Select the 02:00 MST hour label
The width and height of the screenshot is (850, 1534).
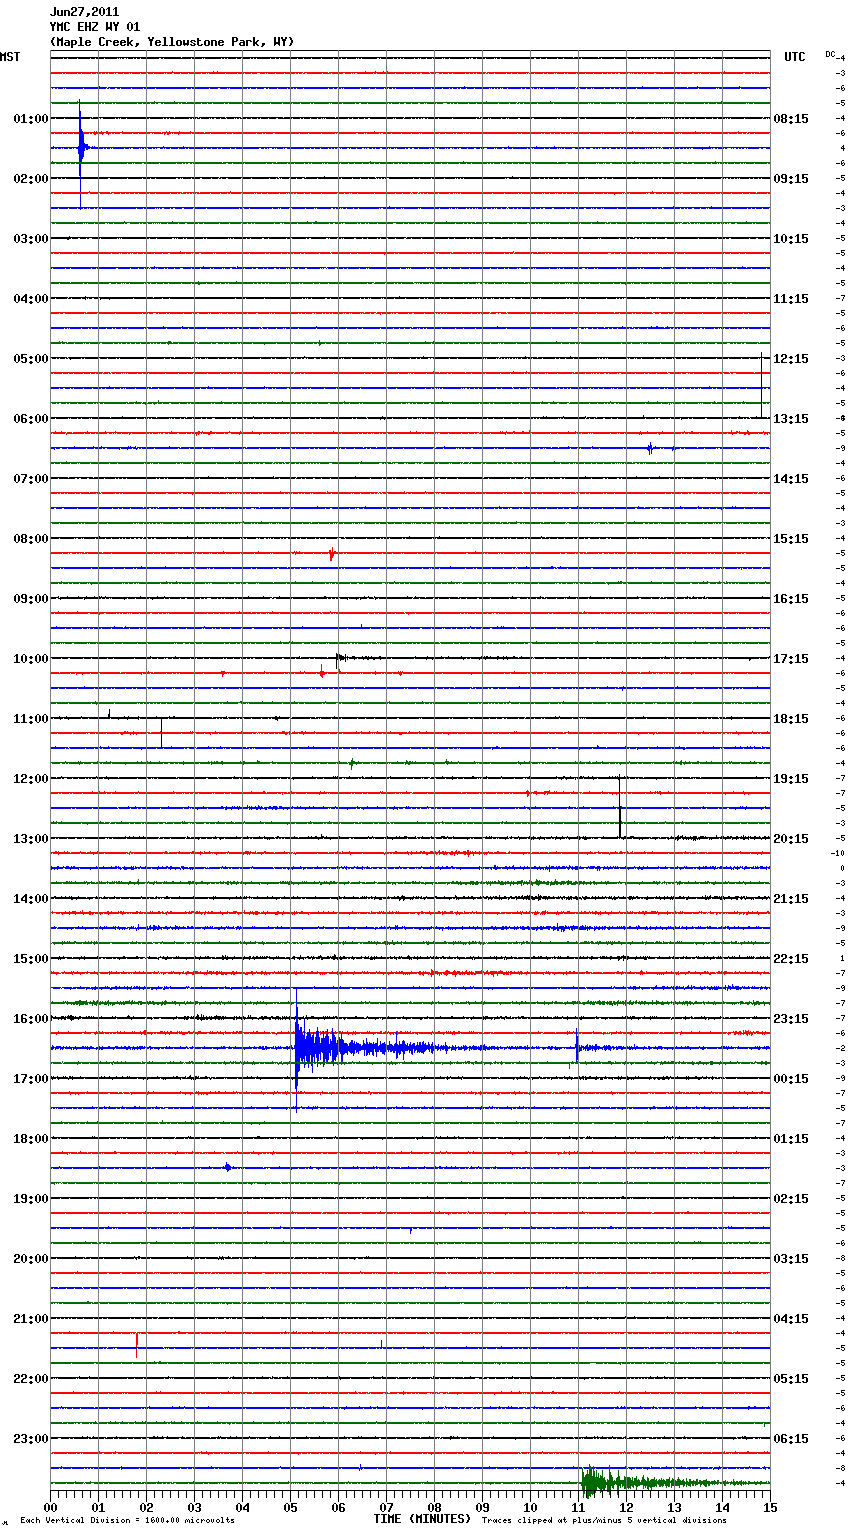(31, 178)
